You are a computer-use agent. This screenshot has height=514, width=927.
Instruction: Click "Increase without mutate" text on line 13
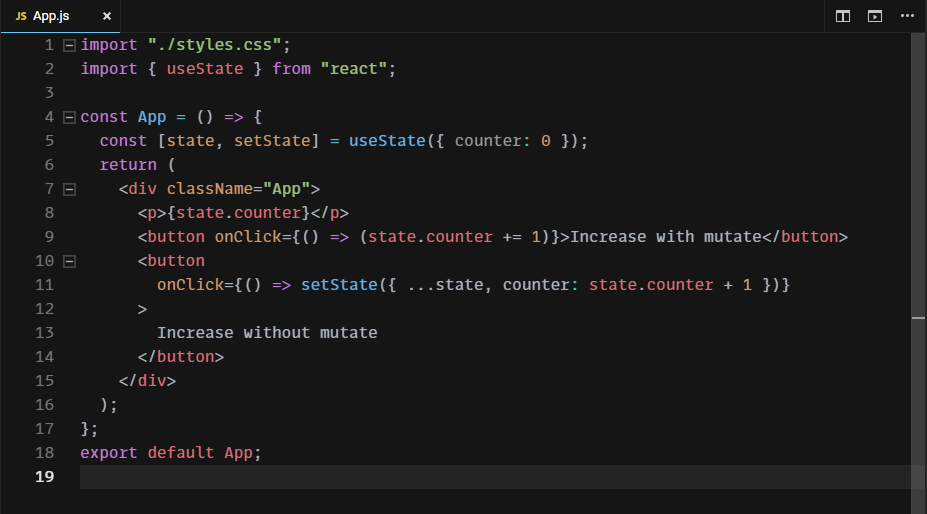pos(267,333)
